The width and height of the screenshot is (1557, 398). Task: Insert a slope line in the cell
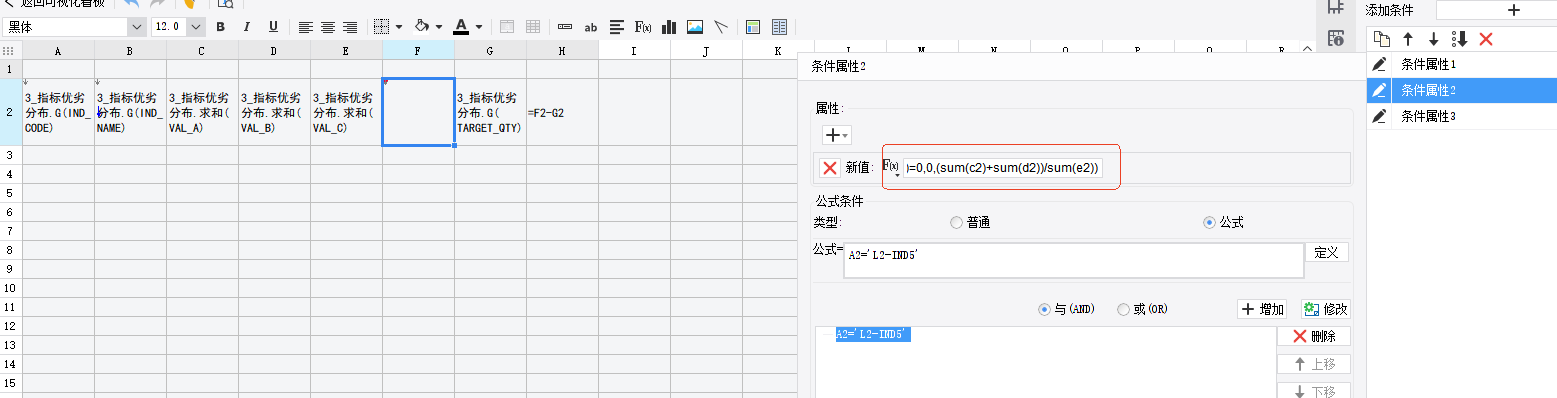pos(720,27)
